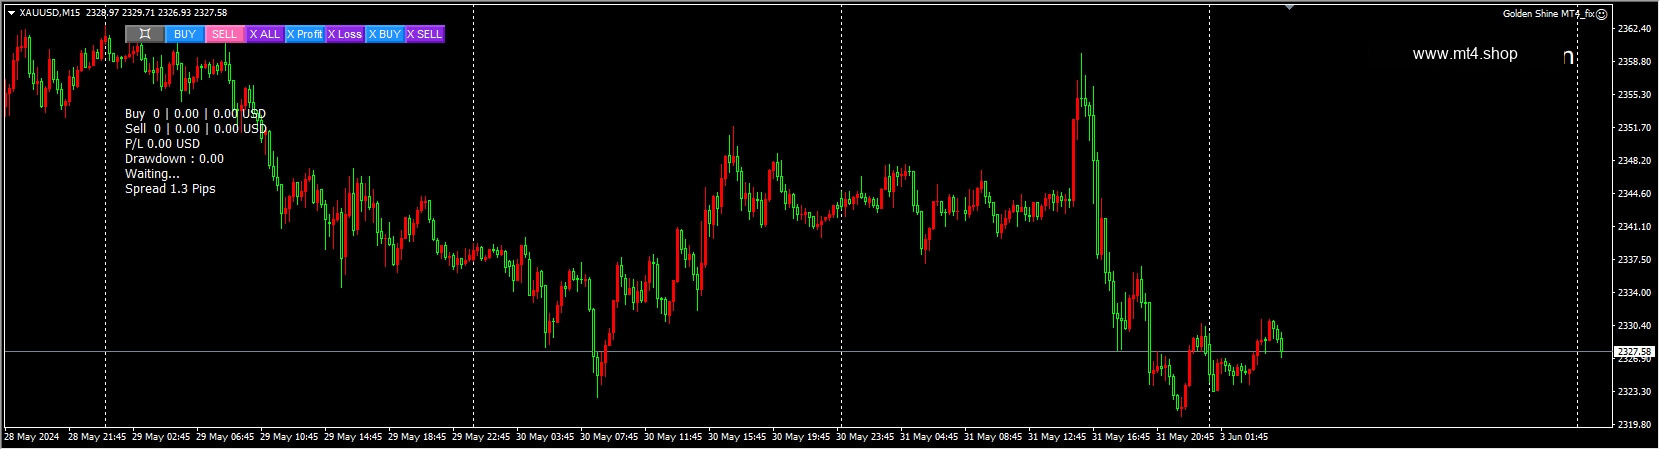Click the blue BUY button

pyautogui.click(x=185, y=34)
